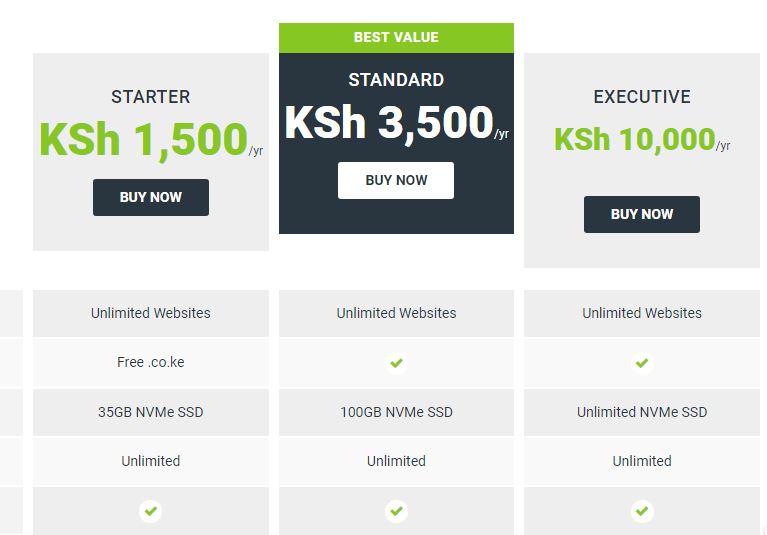Click the Executive plan free domain checkmark
This screenshot has width=767, height=535.
(x=642, y=363)
